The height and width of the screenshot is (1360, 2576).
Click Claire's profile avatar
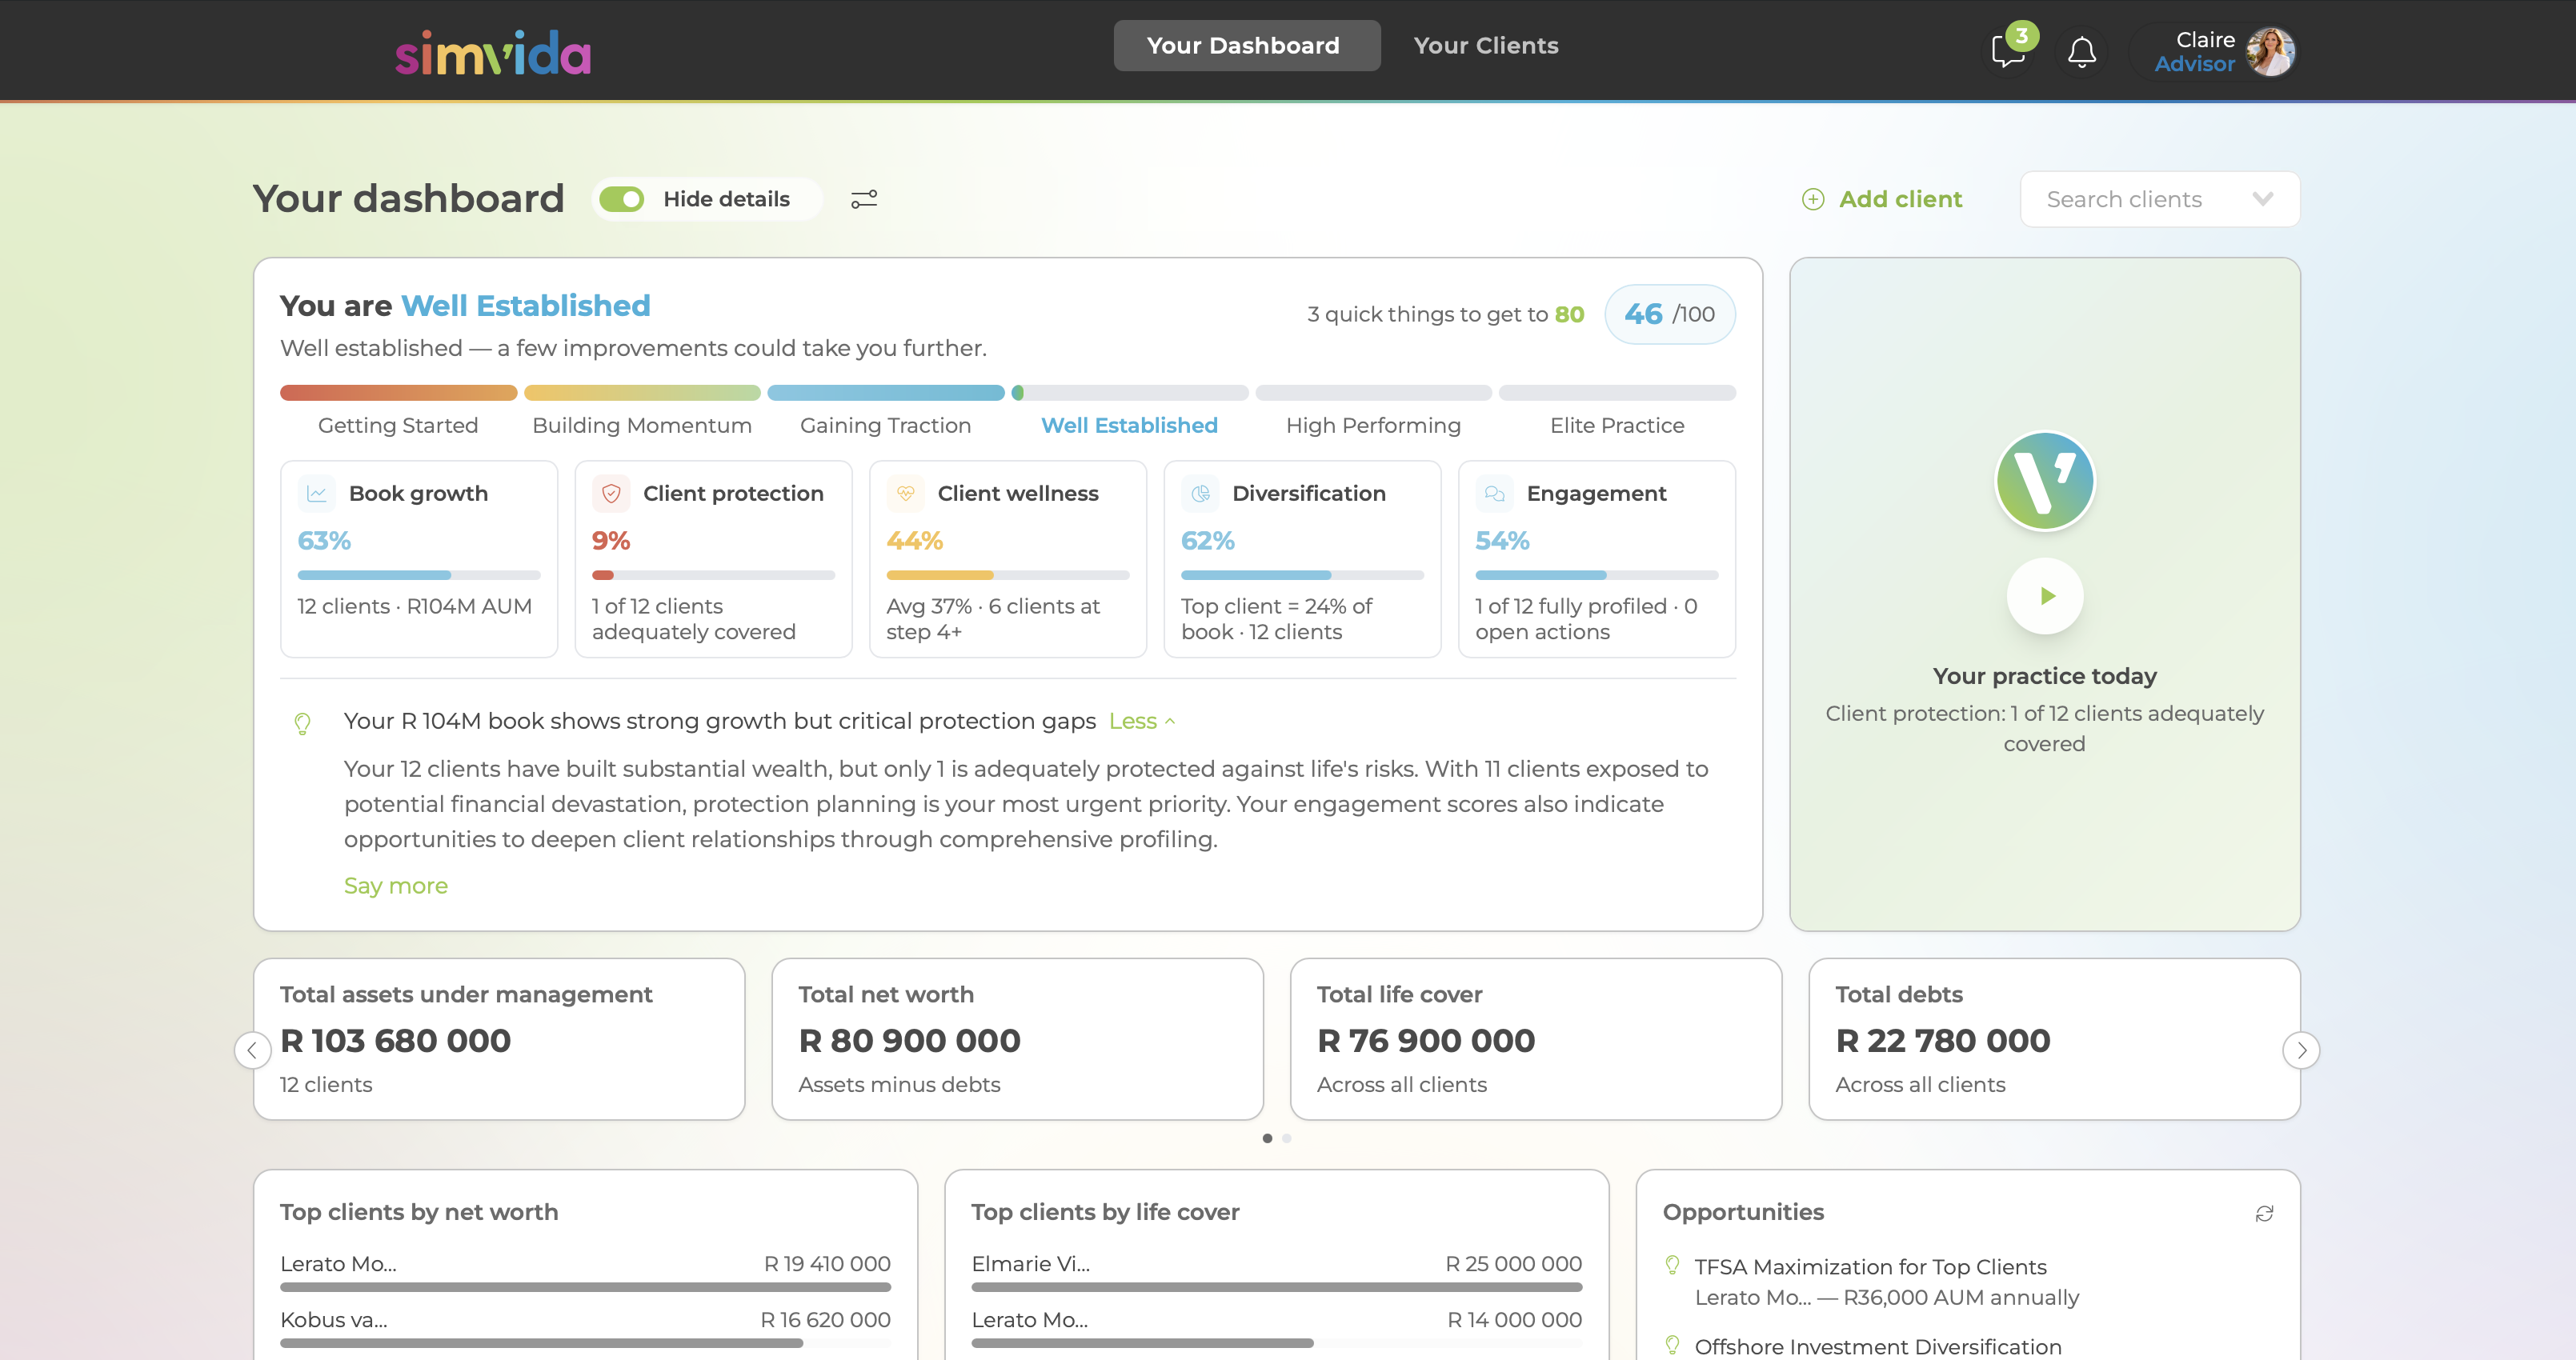click(2271, 51)
